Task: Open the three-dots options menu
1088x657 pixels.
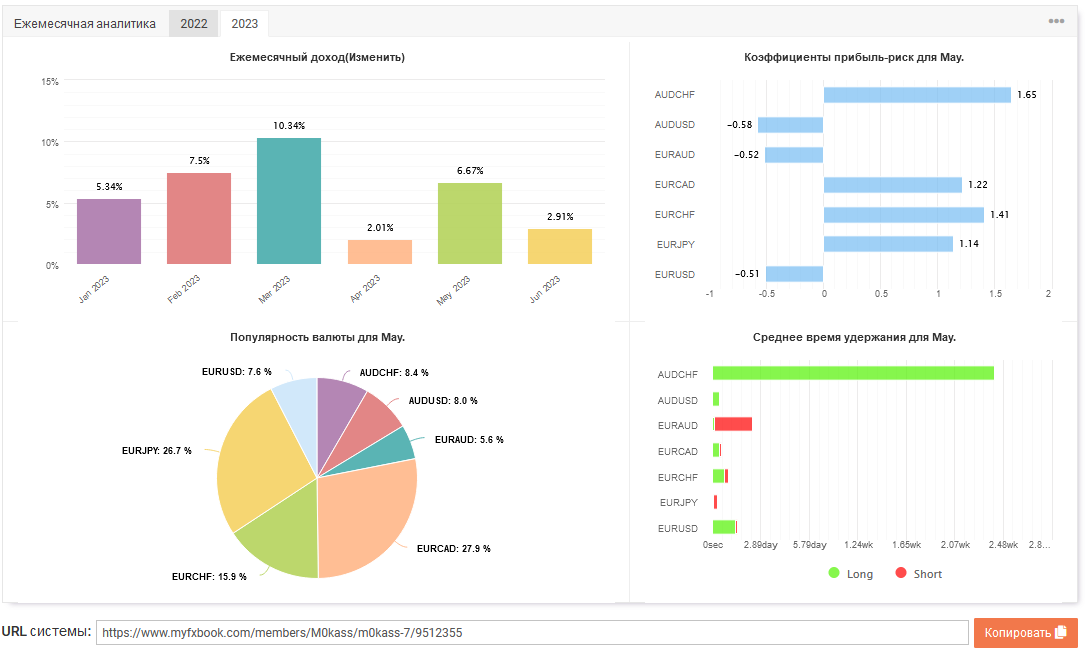Action: [x=1055, y=21]
